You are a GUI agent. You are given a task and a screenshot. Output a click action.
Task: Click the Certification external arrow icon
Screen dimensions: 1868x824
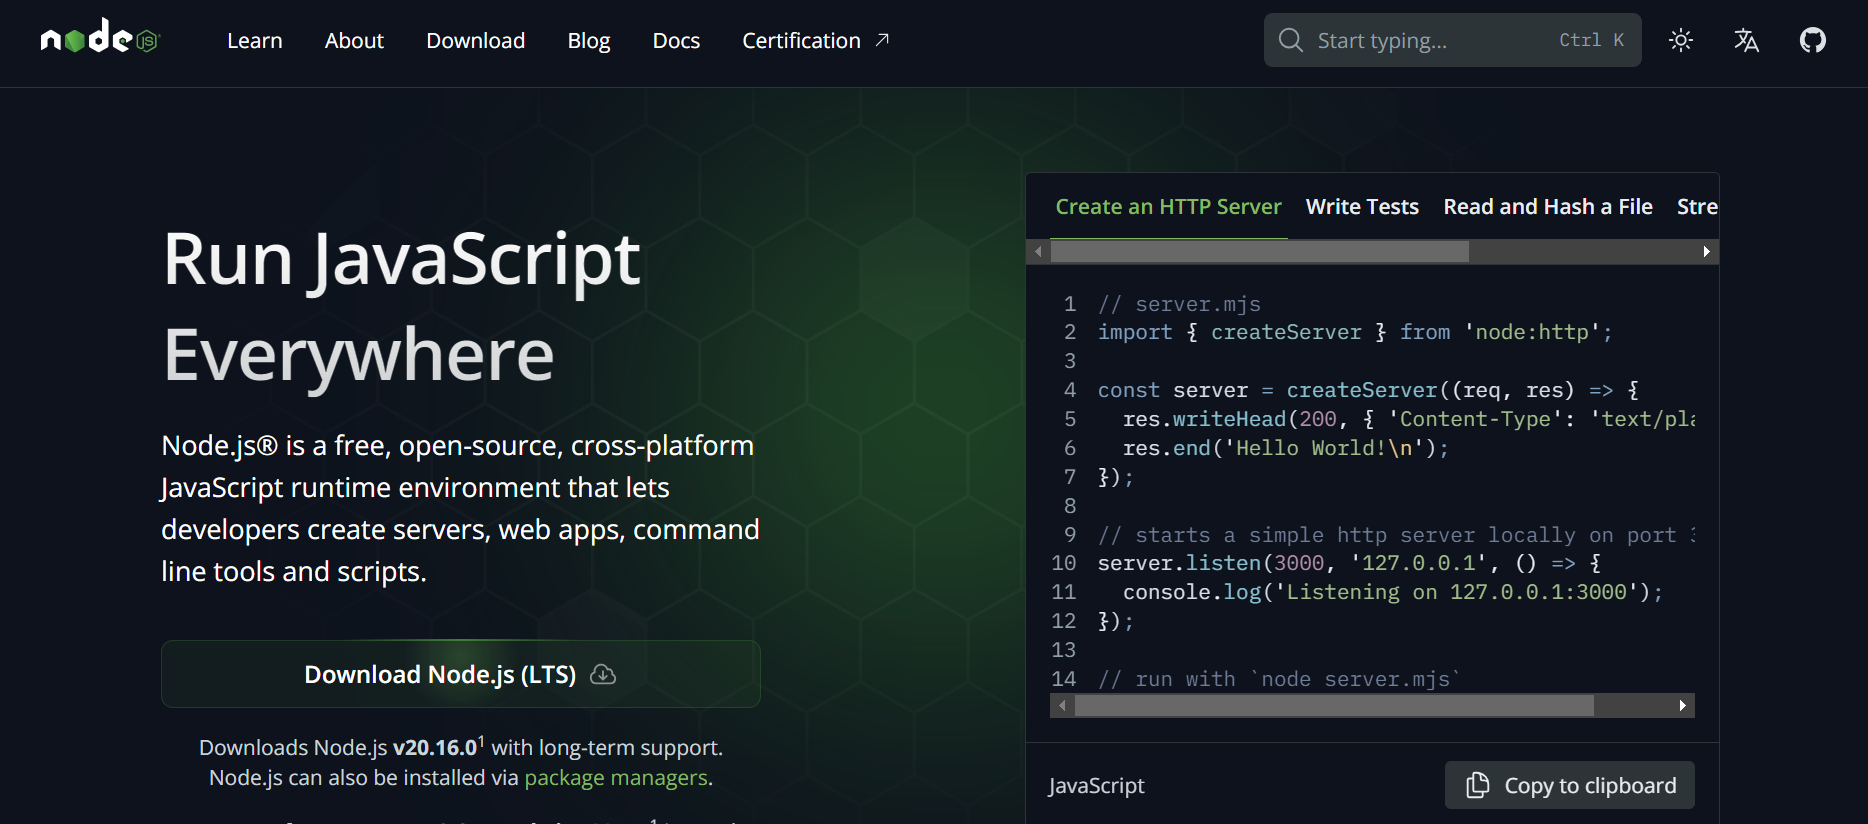tap(882, 40)
